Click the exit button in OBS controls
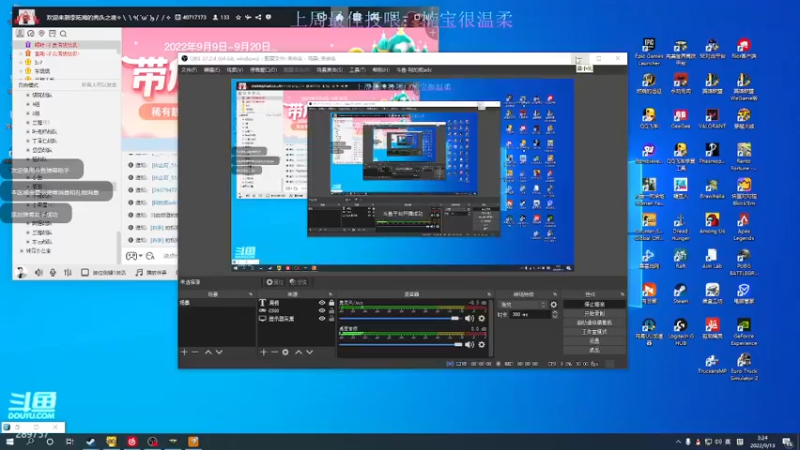The width and height of the screenshot is (800, 450). click(594, 350)
